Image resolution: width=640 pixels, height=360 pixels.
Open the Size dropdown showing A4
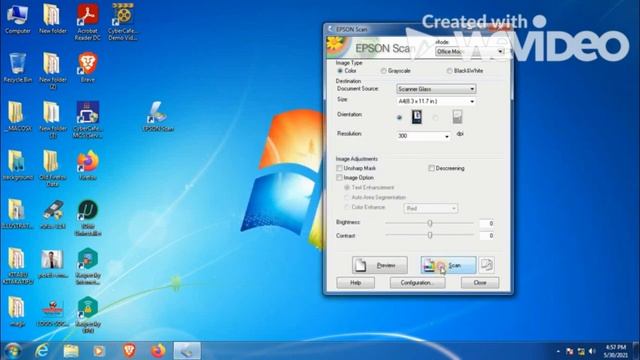[x=436, y=101]
